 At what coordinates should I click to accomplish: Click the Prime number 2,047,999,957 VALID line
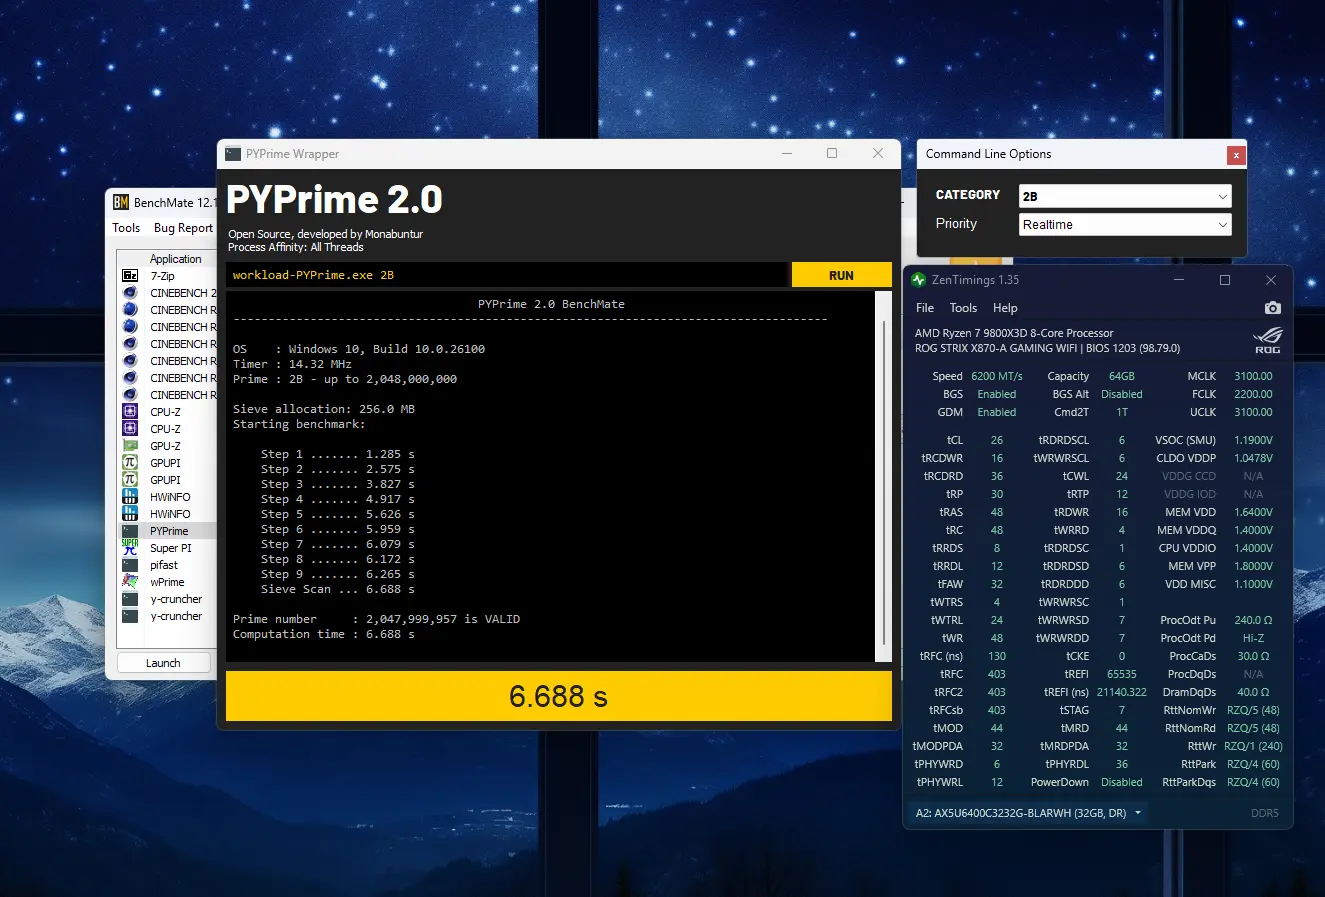pos(377,619)
